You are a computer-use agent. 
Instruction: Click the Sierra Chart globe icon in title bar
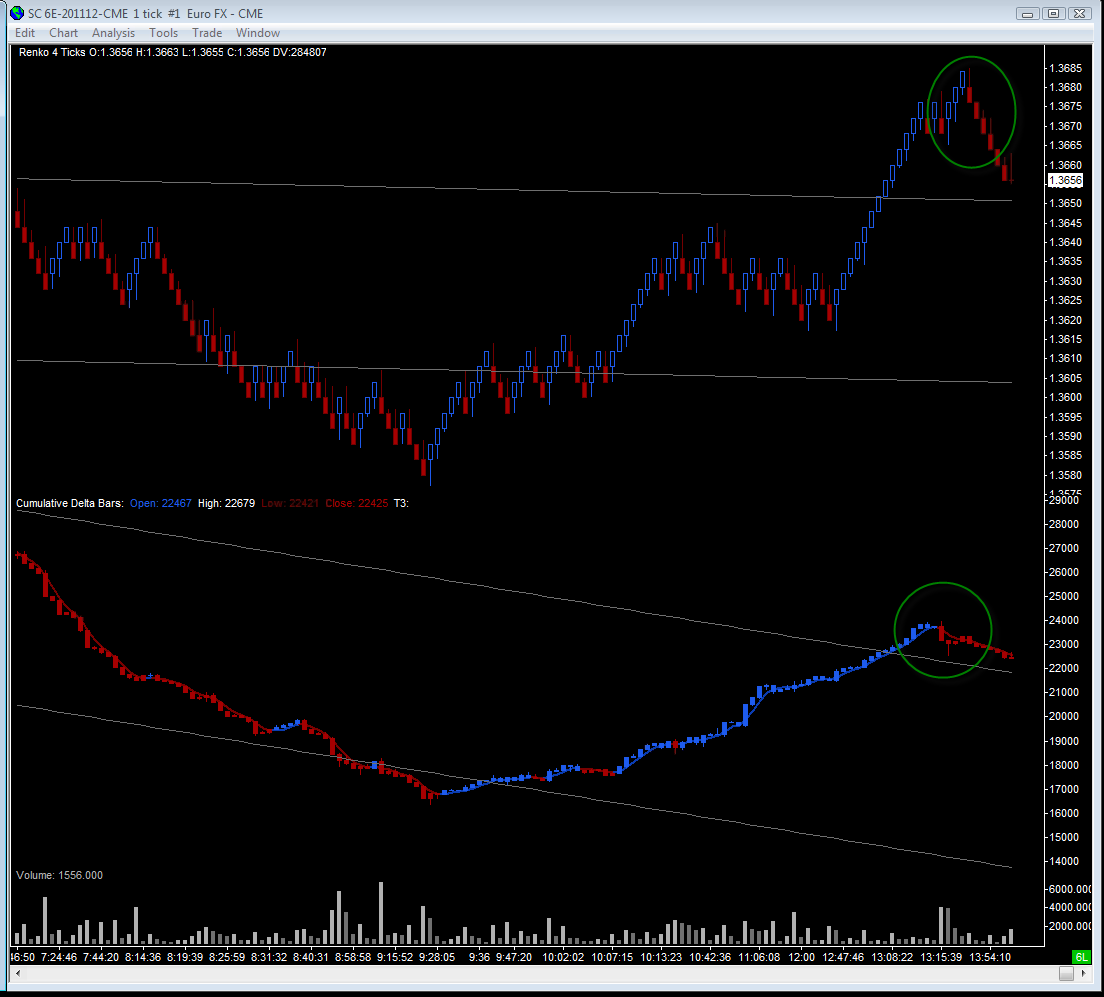pyautogui.click(x=17, y=13)
